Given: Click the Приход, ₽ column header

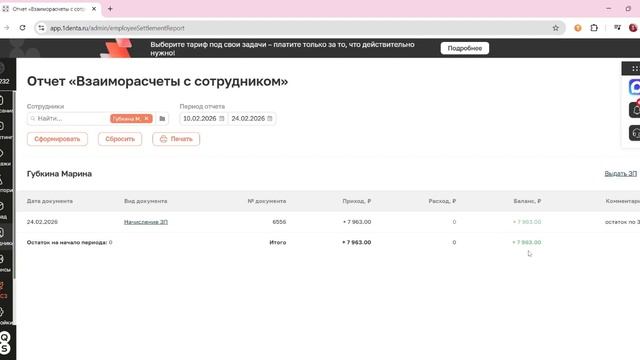Looking at the screenshot, I should click(357, 201).
